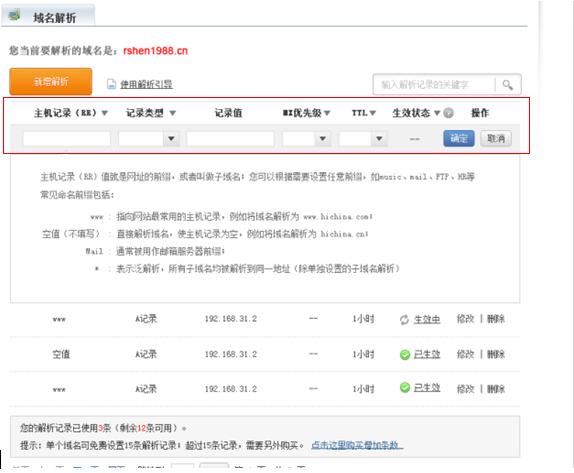Confirm with the blue 确定 button
This screenshot has height=473, width=574.
459,139
